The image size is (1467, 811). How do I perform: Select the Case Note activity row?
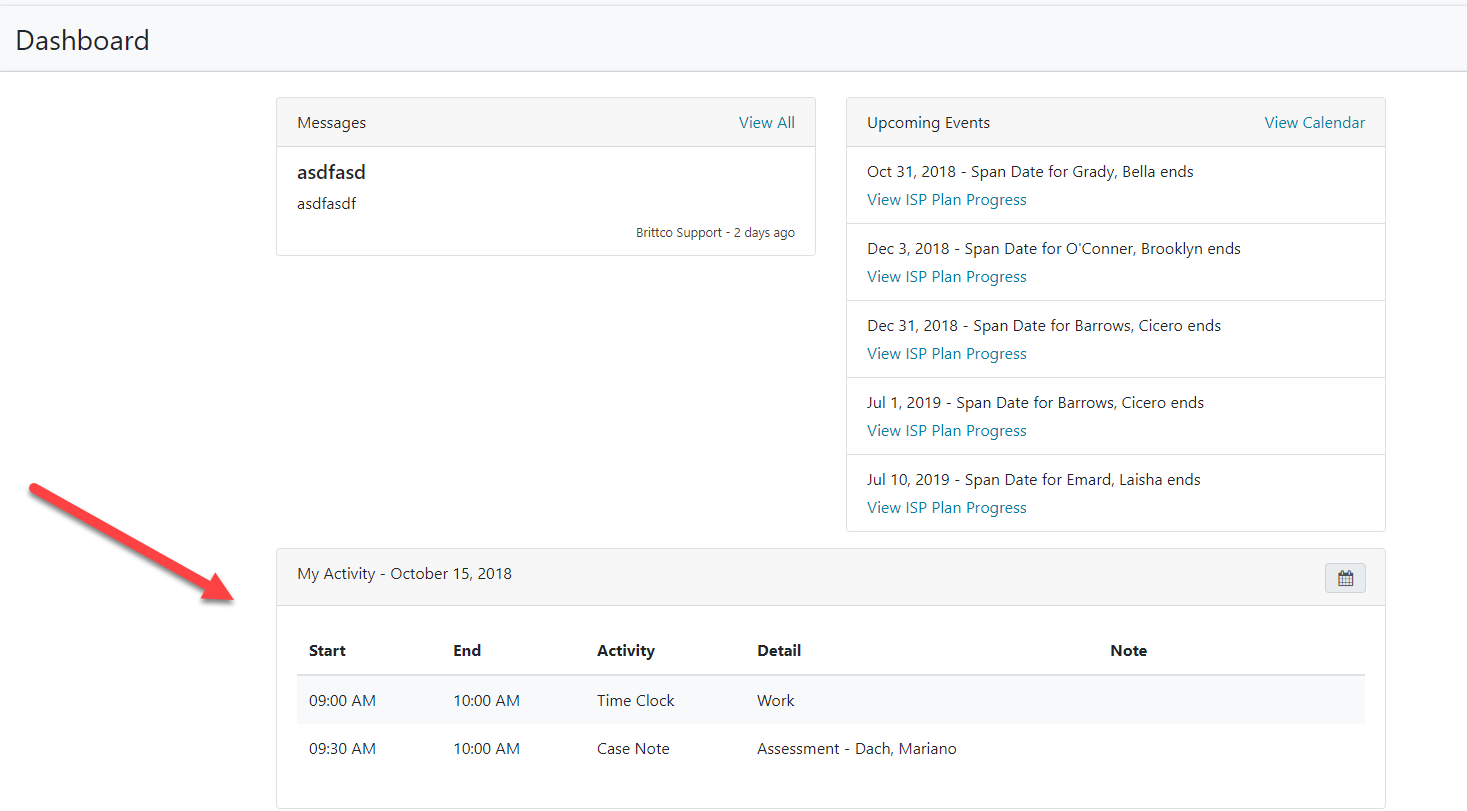click(633, 749)
